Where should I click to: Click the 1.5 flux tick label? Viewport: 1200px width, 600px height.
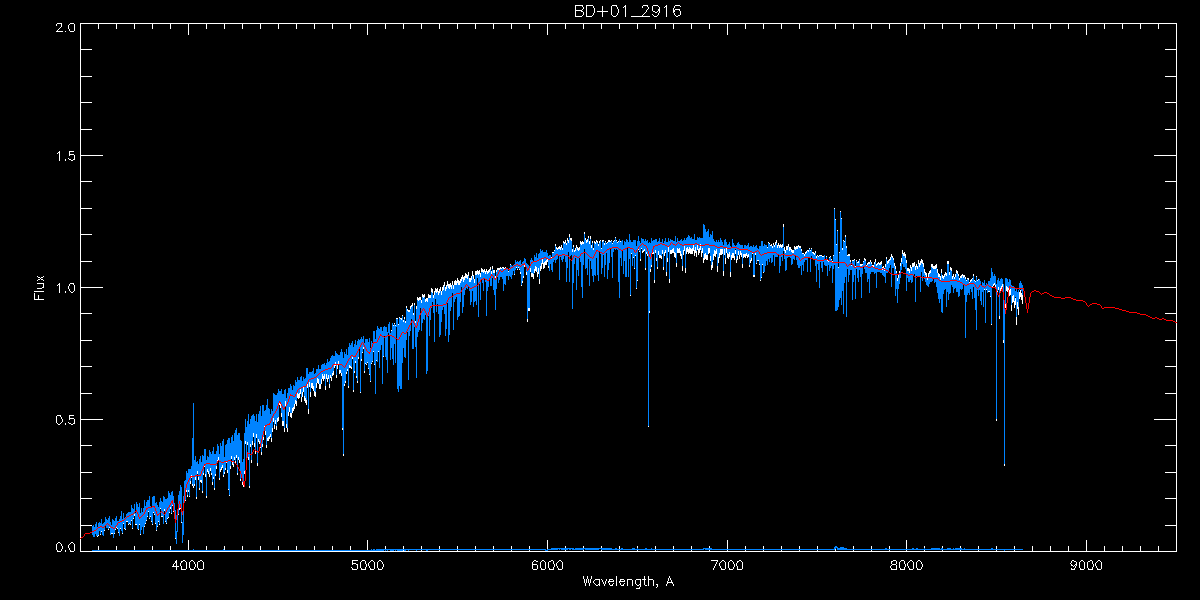point(65,157)
